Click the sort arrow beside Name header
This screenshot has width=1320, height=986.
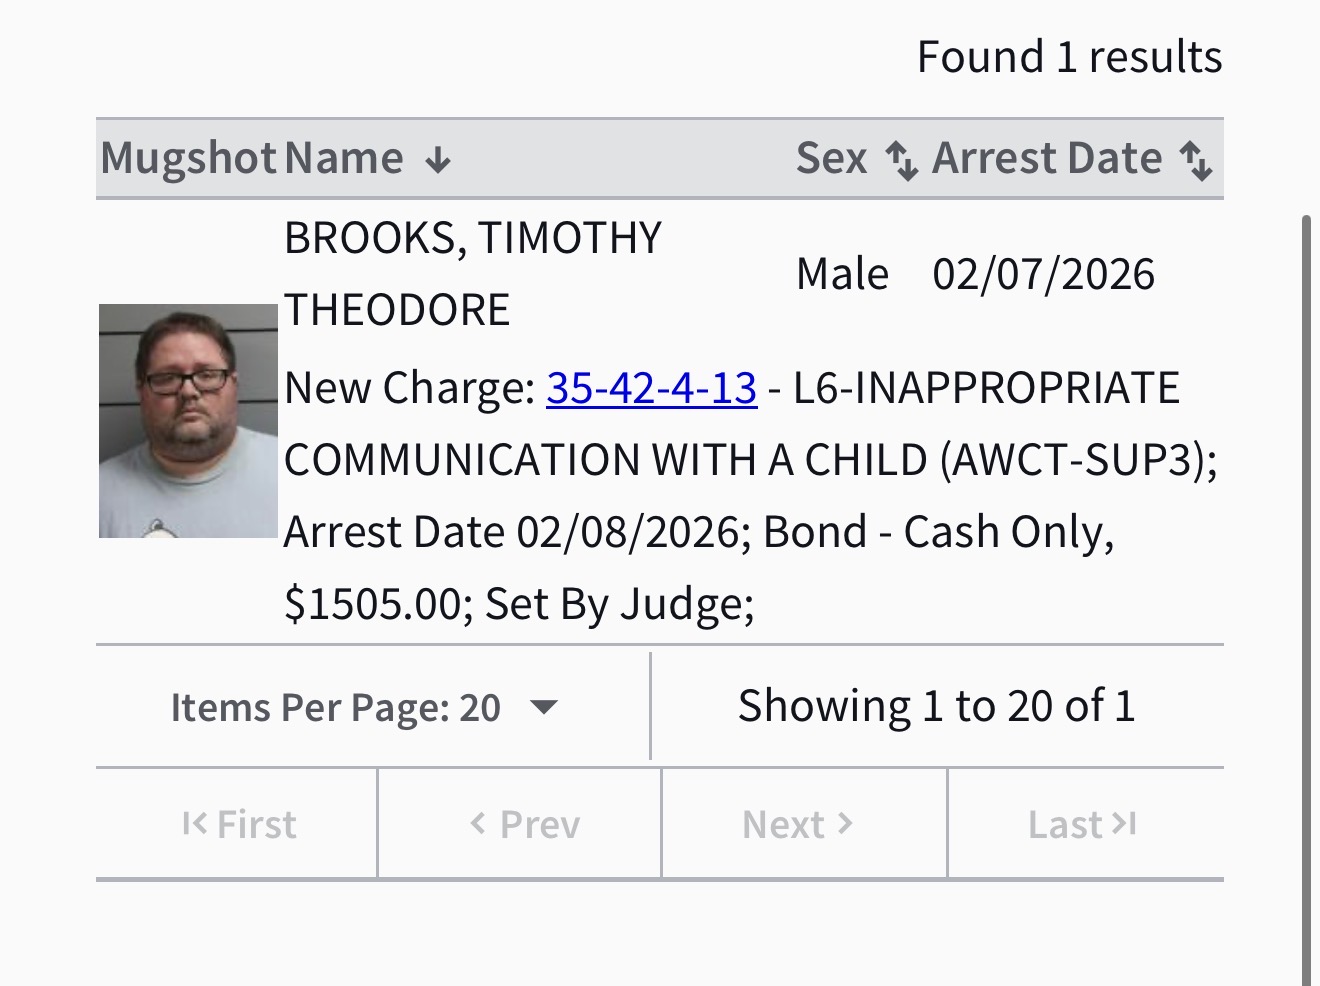438,161
